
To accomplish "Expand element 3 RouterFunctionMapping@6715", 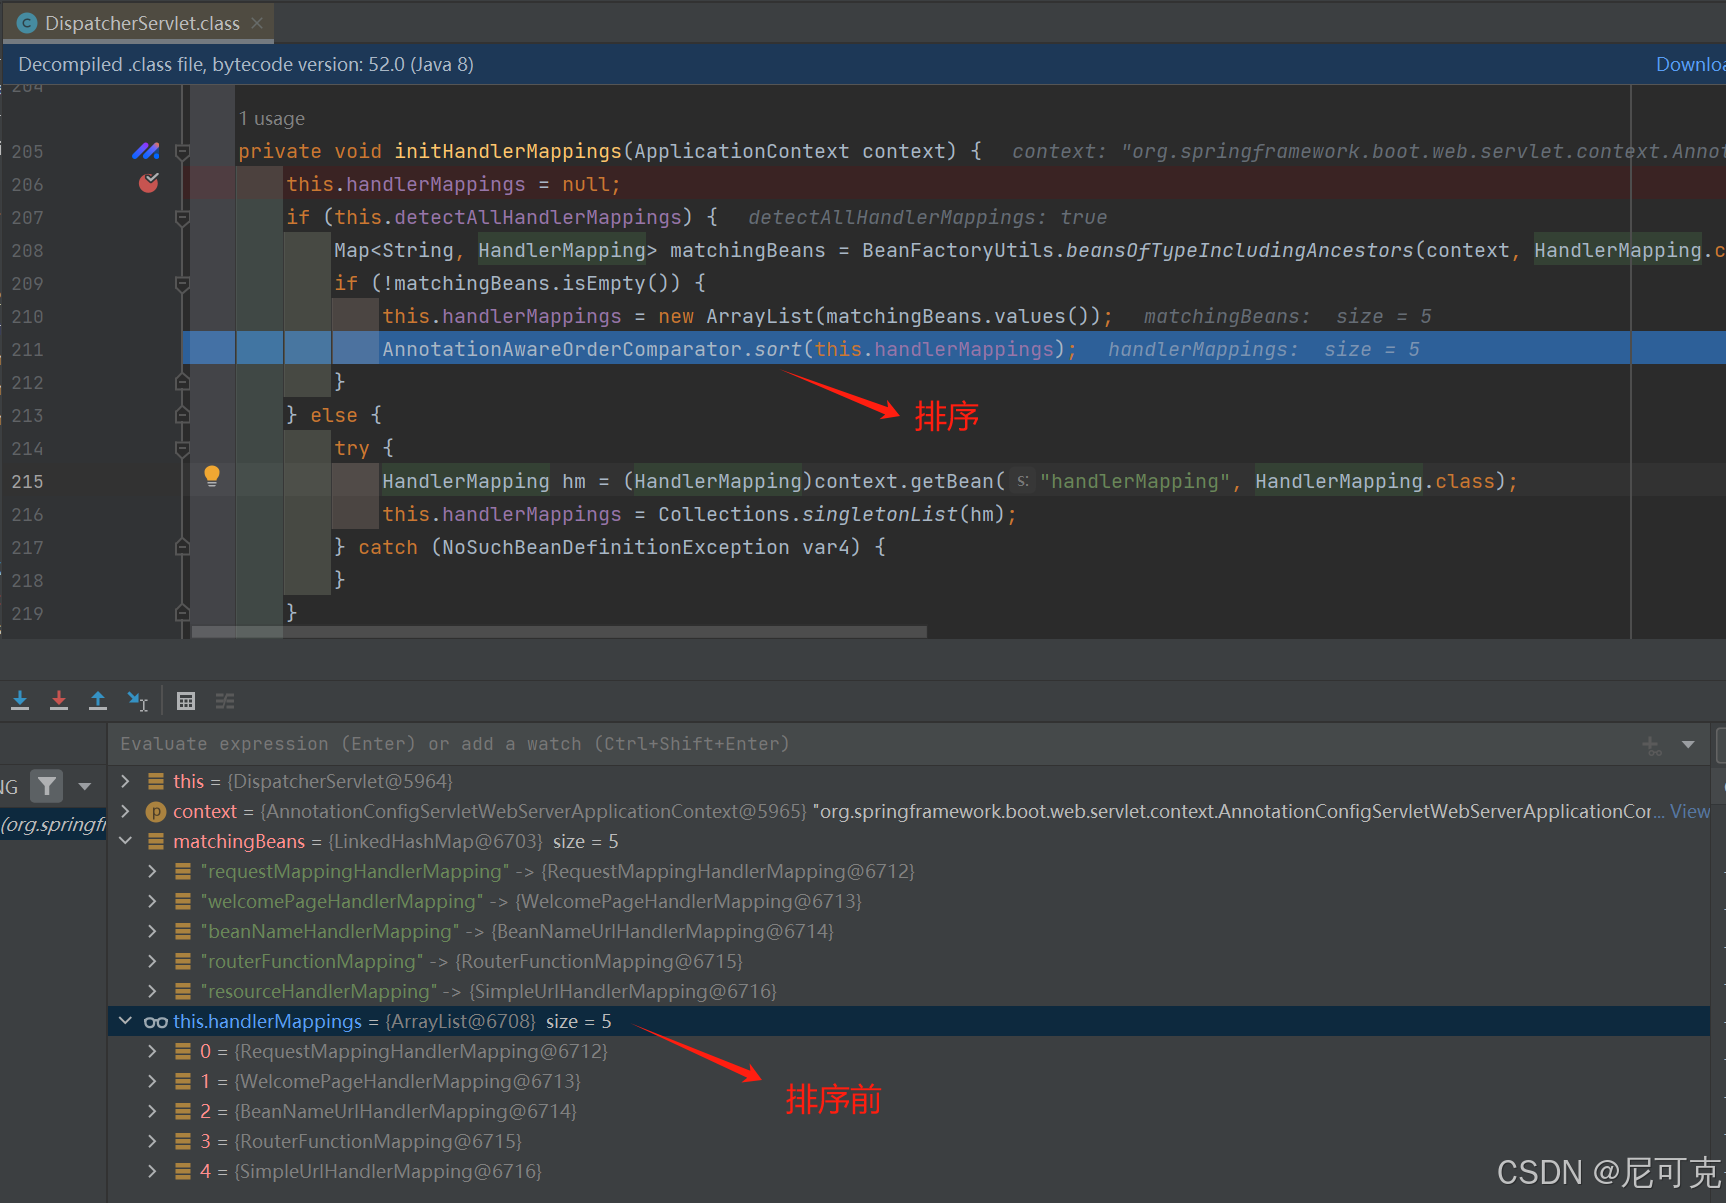I will click(x=152, y=1141).
